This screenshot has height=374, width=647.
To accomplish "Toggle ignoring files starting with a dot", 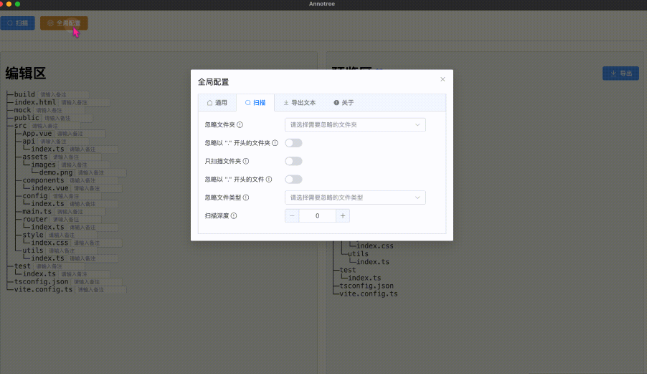I will [293, 179].
